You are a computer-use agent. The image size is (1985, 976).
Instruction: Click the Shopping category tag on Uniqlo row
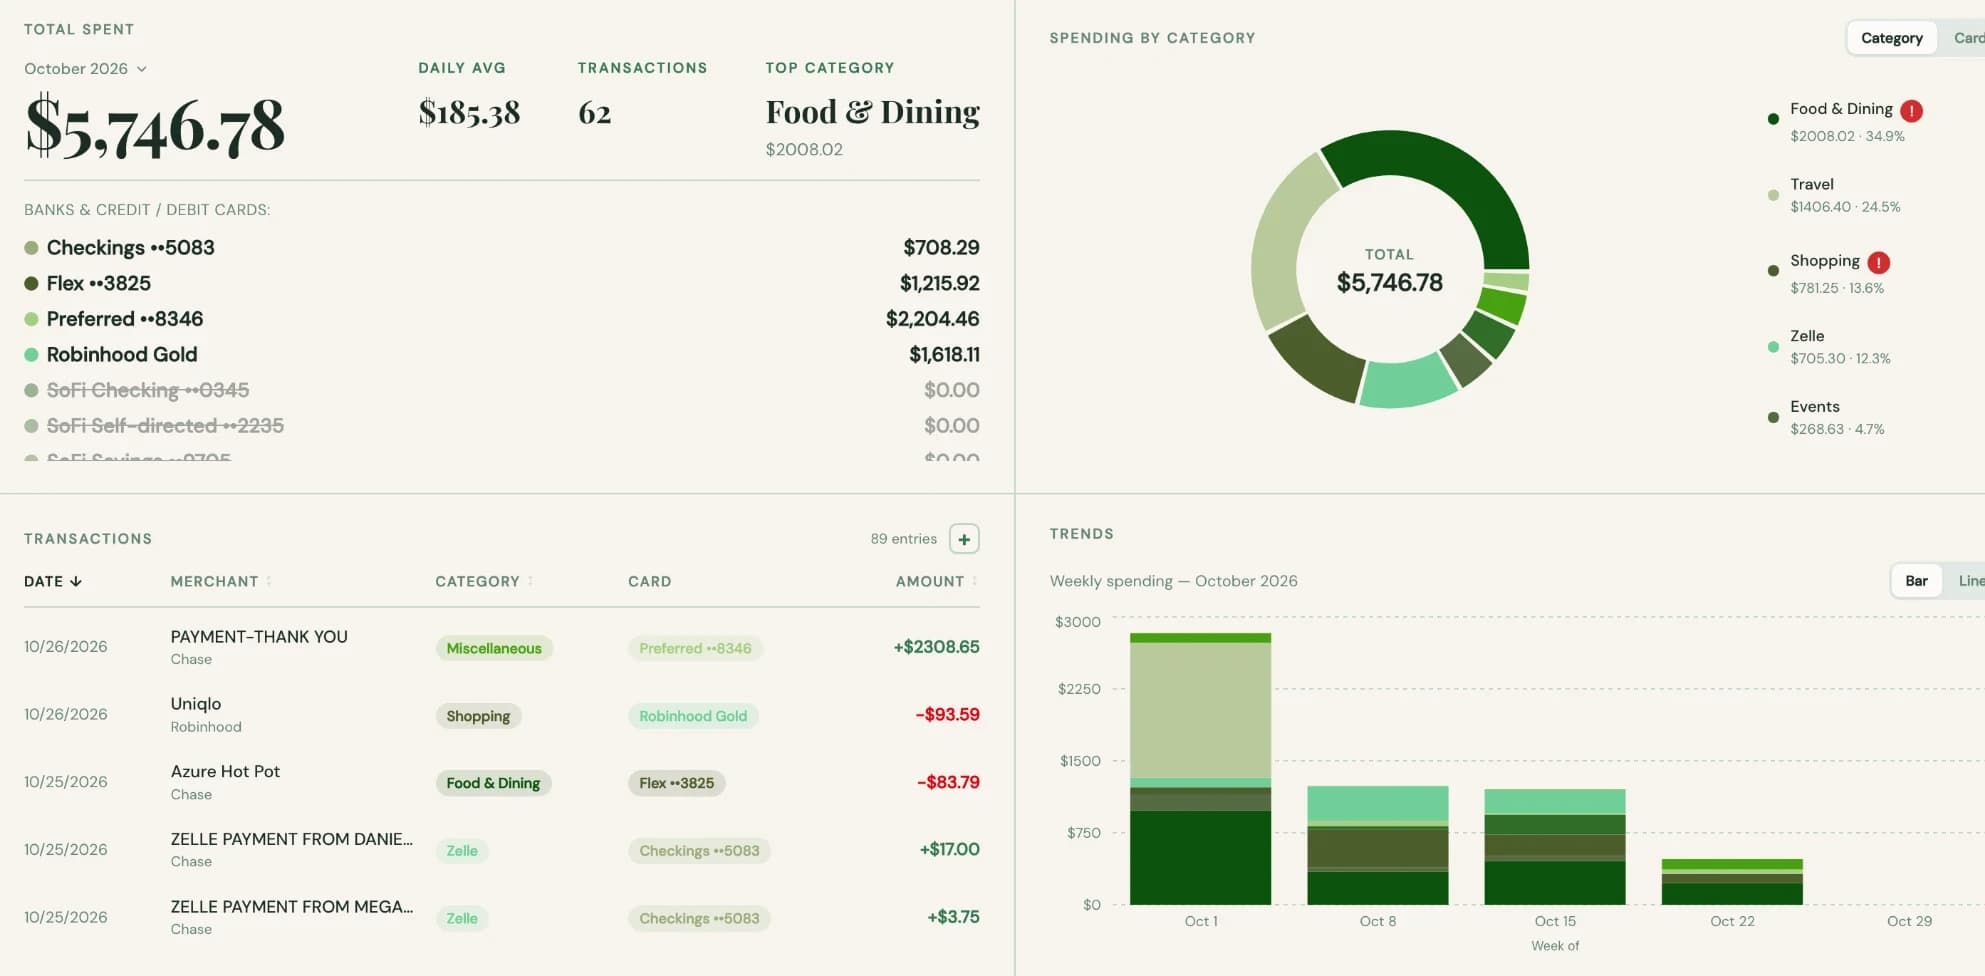click(478, 716)
